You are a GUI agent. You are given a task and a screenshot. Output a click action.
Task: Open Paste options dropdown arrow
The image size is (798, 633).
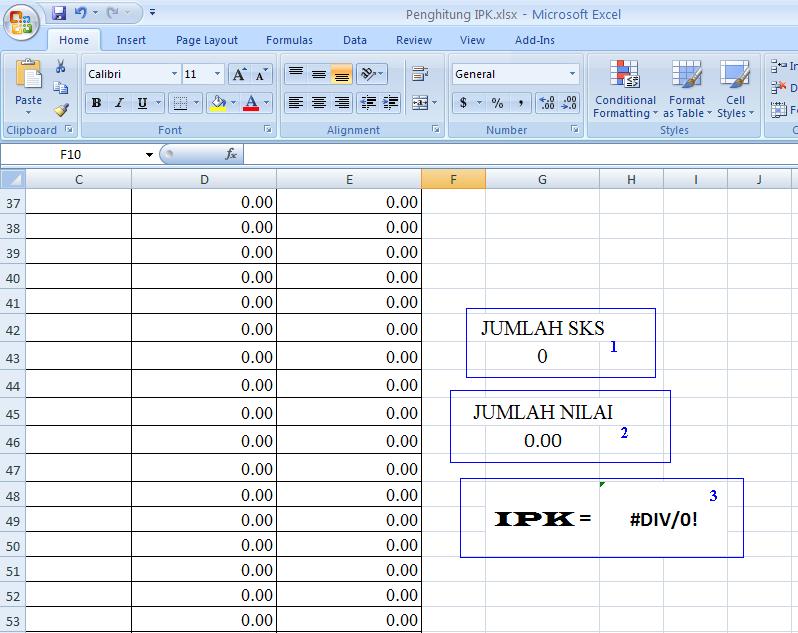(28, 112)
